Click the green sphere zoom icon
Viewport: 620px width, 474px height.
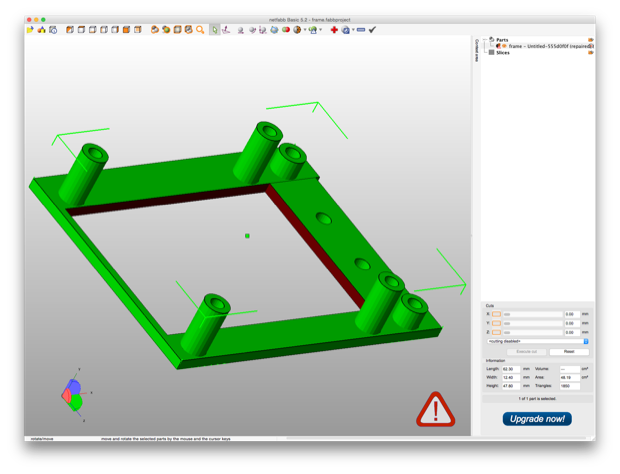coord(166,30)
